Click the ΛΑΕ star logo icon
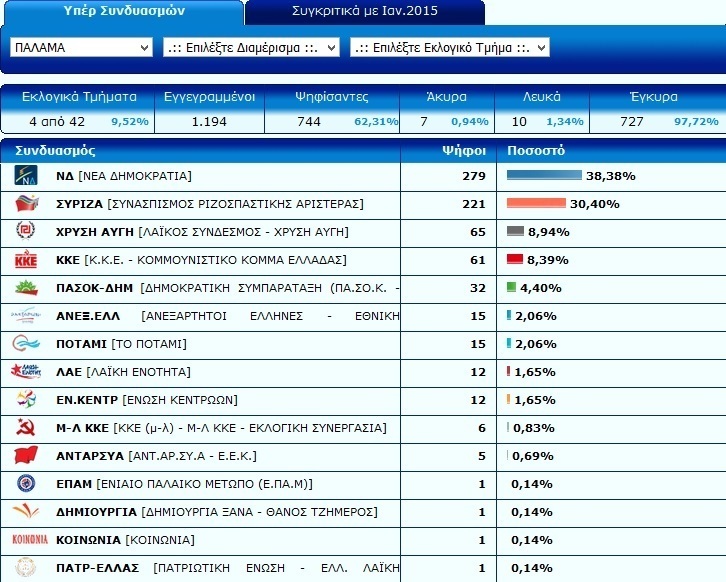 coord(26,371)
